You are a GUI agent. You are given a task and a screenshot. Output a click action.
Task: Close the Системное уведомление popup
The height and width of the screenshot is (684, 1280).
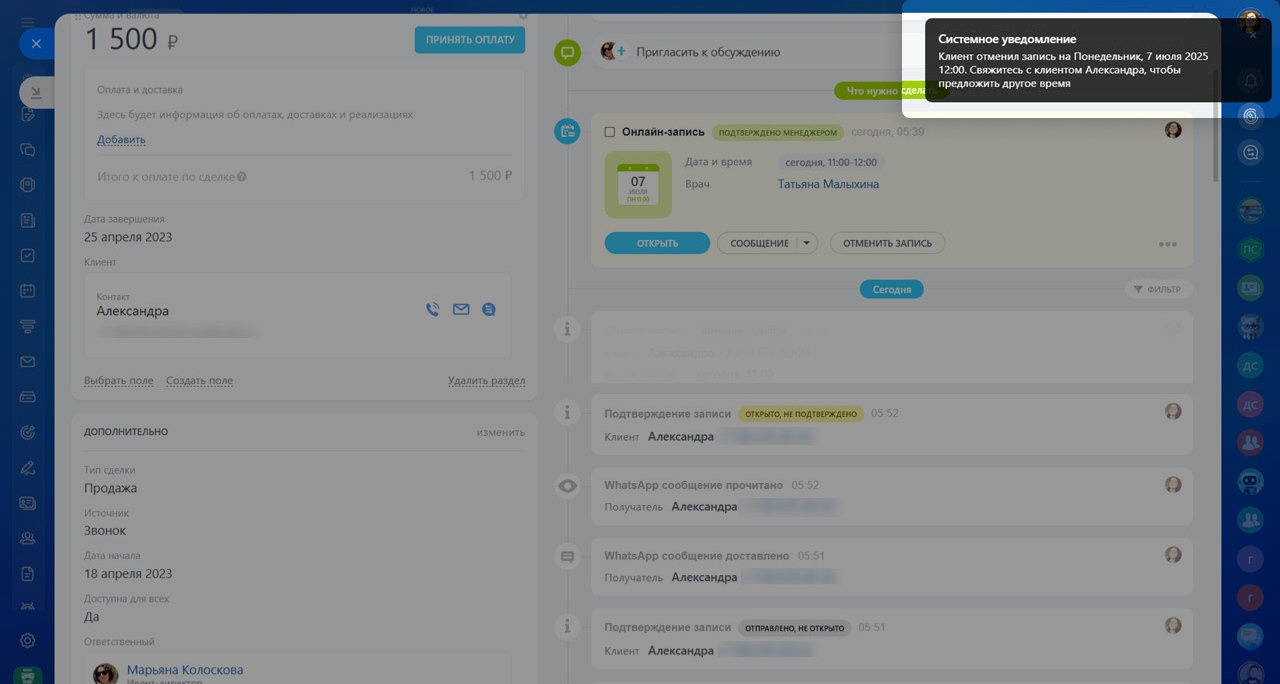(1253, 35)
